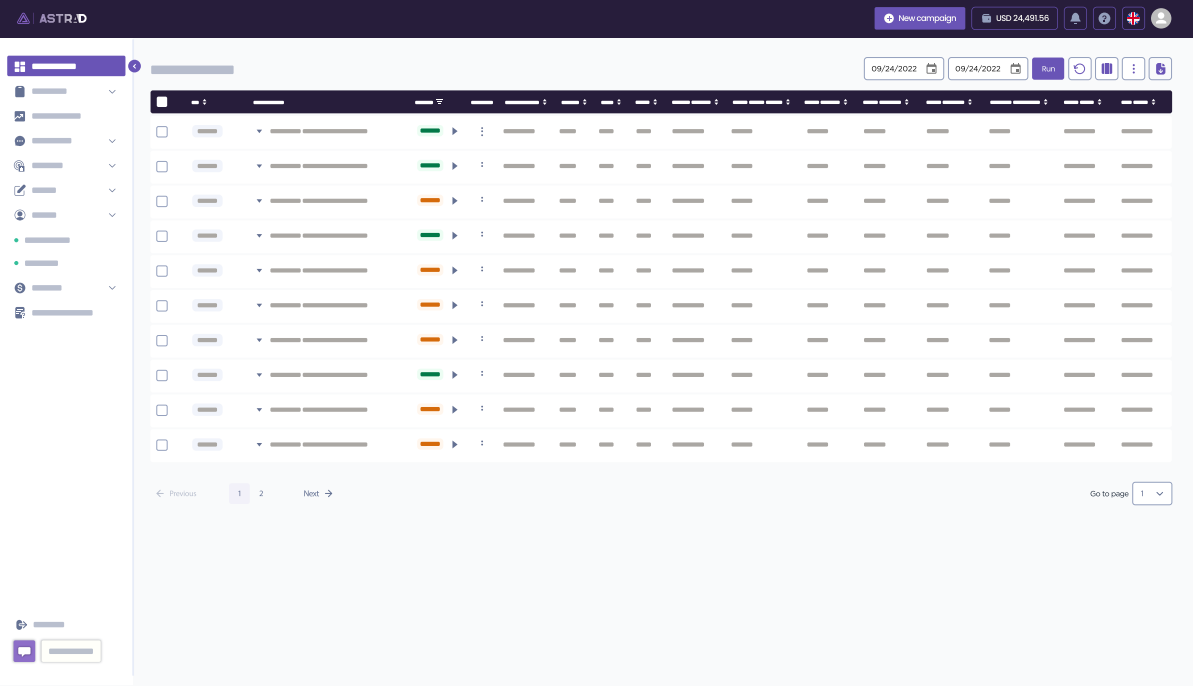The image size is (1193, 686).
Task: Click the help question mark icon
Action: (1105, 18)
